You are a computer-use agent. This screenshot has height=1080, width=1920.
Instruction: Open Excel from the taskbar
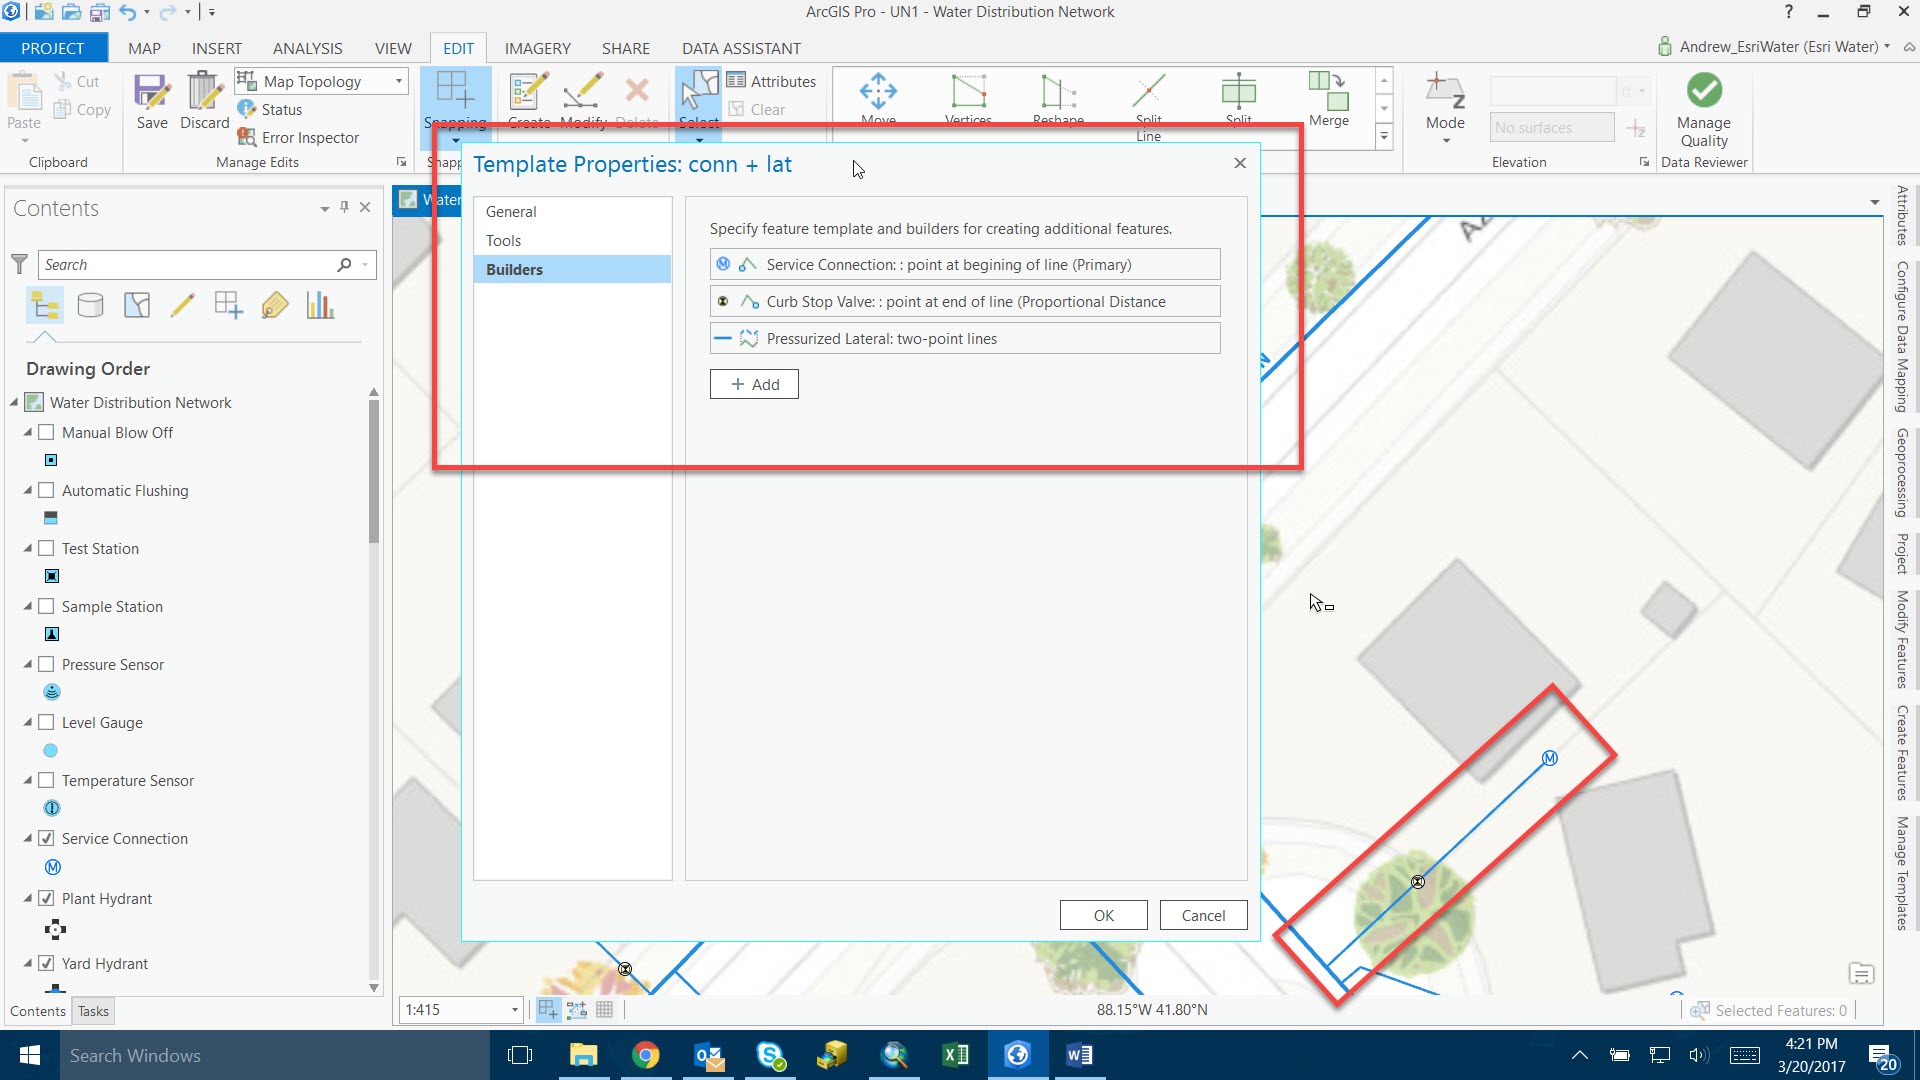click(x=955, y=1055)
